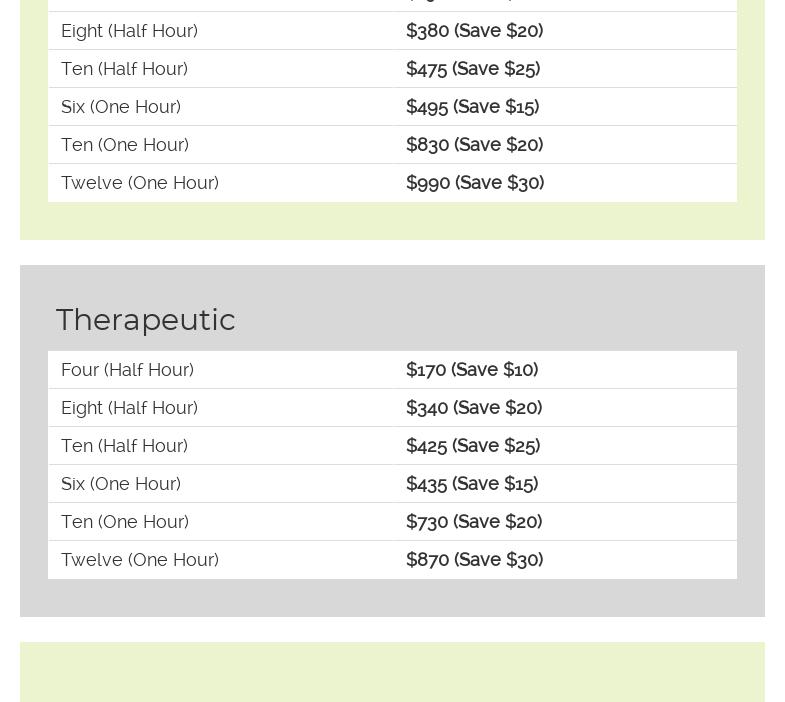Screen dimensions: 785x702
Task: Select Four (Half Hour) package label
Action: click(x=127, y=370)
